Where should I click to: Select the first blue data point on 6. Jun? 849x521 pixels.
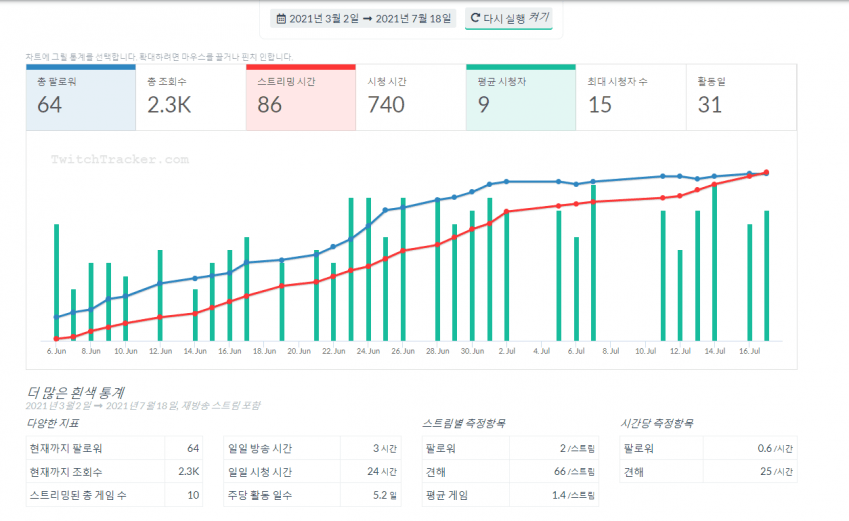click(x=56, y=317)
